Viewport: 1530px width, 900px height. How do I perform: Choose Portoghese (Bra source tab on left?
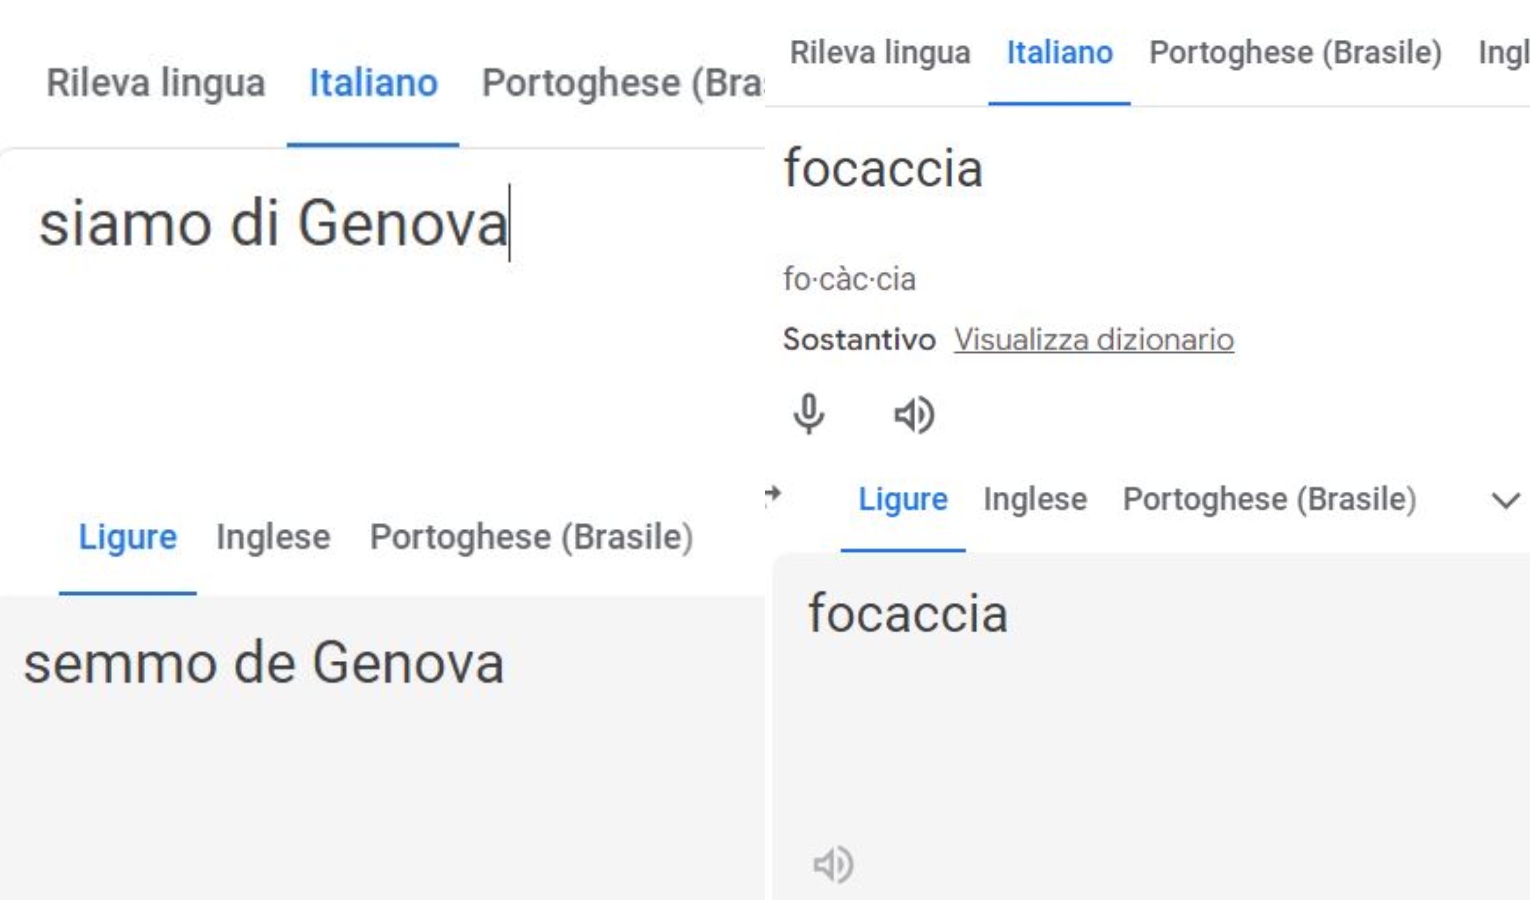click(x=622, y=83)
